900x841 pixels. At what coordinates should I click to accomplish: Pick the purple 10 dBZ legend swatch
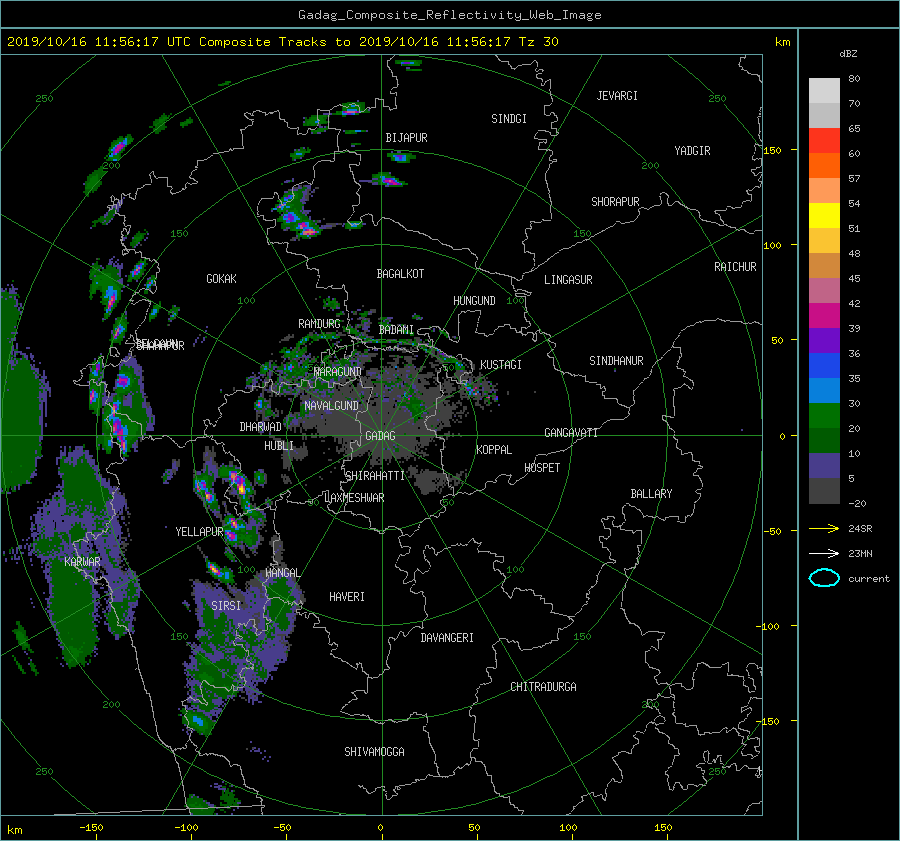(824, 466)
